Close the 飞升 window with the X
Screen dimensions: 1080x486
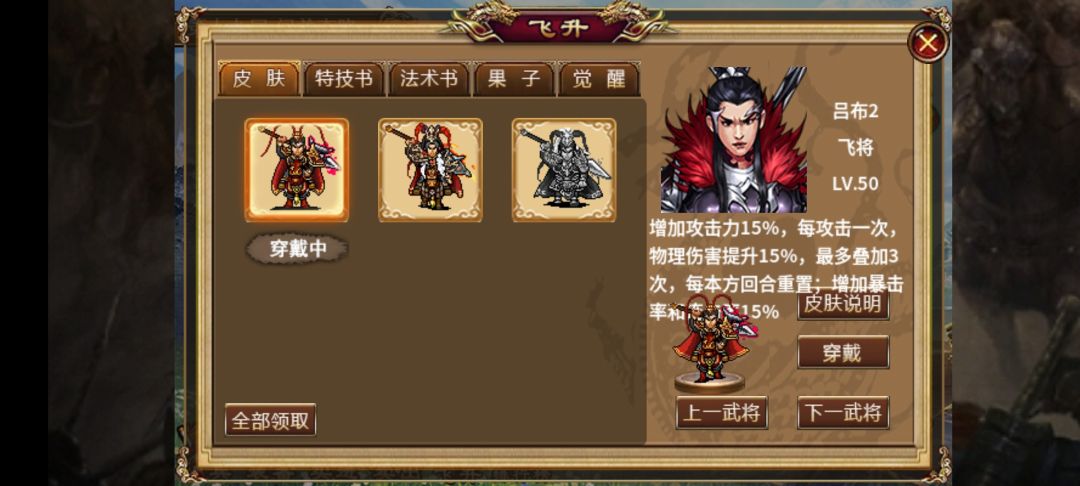coord(928,43)
